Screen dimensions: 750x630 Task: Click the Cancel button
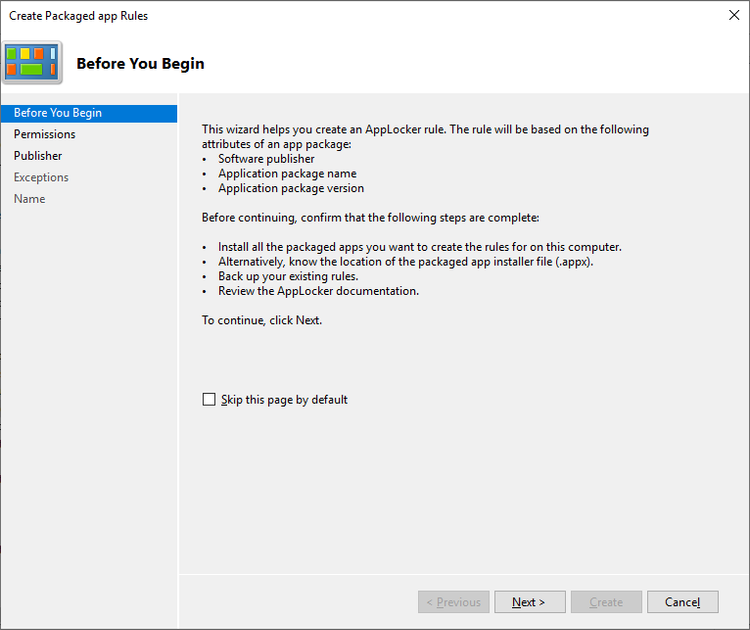click(x=682, y=602)
